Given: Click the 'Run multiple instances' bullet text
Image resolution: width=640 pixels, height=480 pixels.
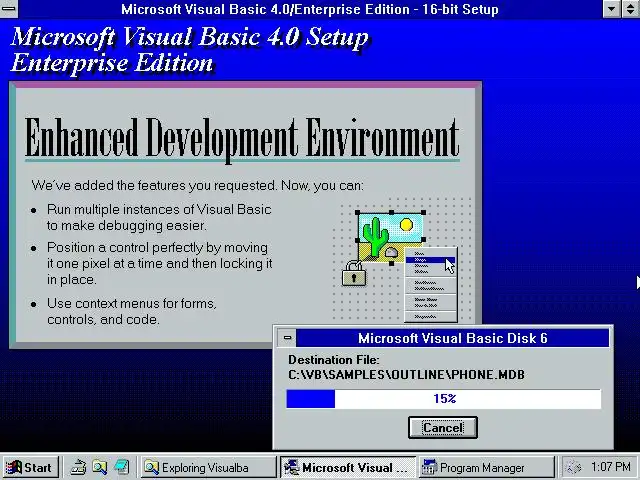Looking at the screenshot, I should coord(159,217).
